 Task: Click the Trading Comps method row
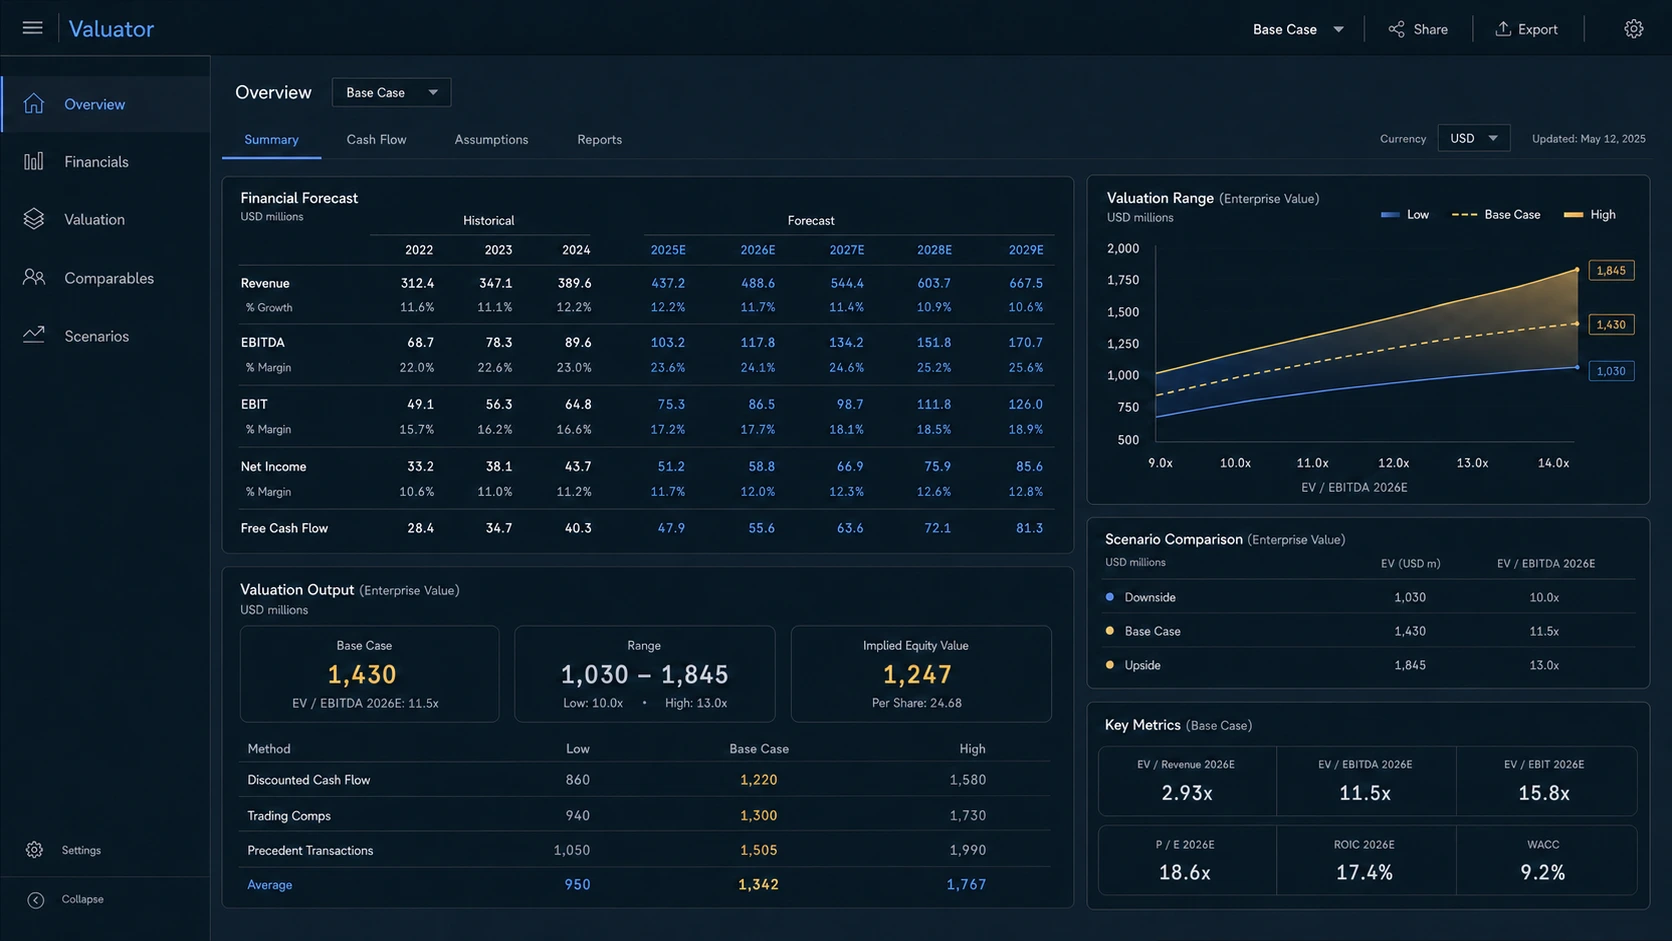644,815
